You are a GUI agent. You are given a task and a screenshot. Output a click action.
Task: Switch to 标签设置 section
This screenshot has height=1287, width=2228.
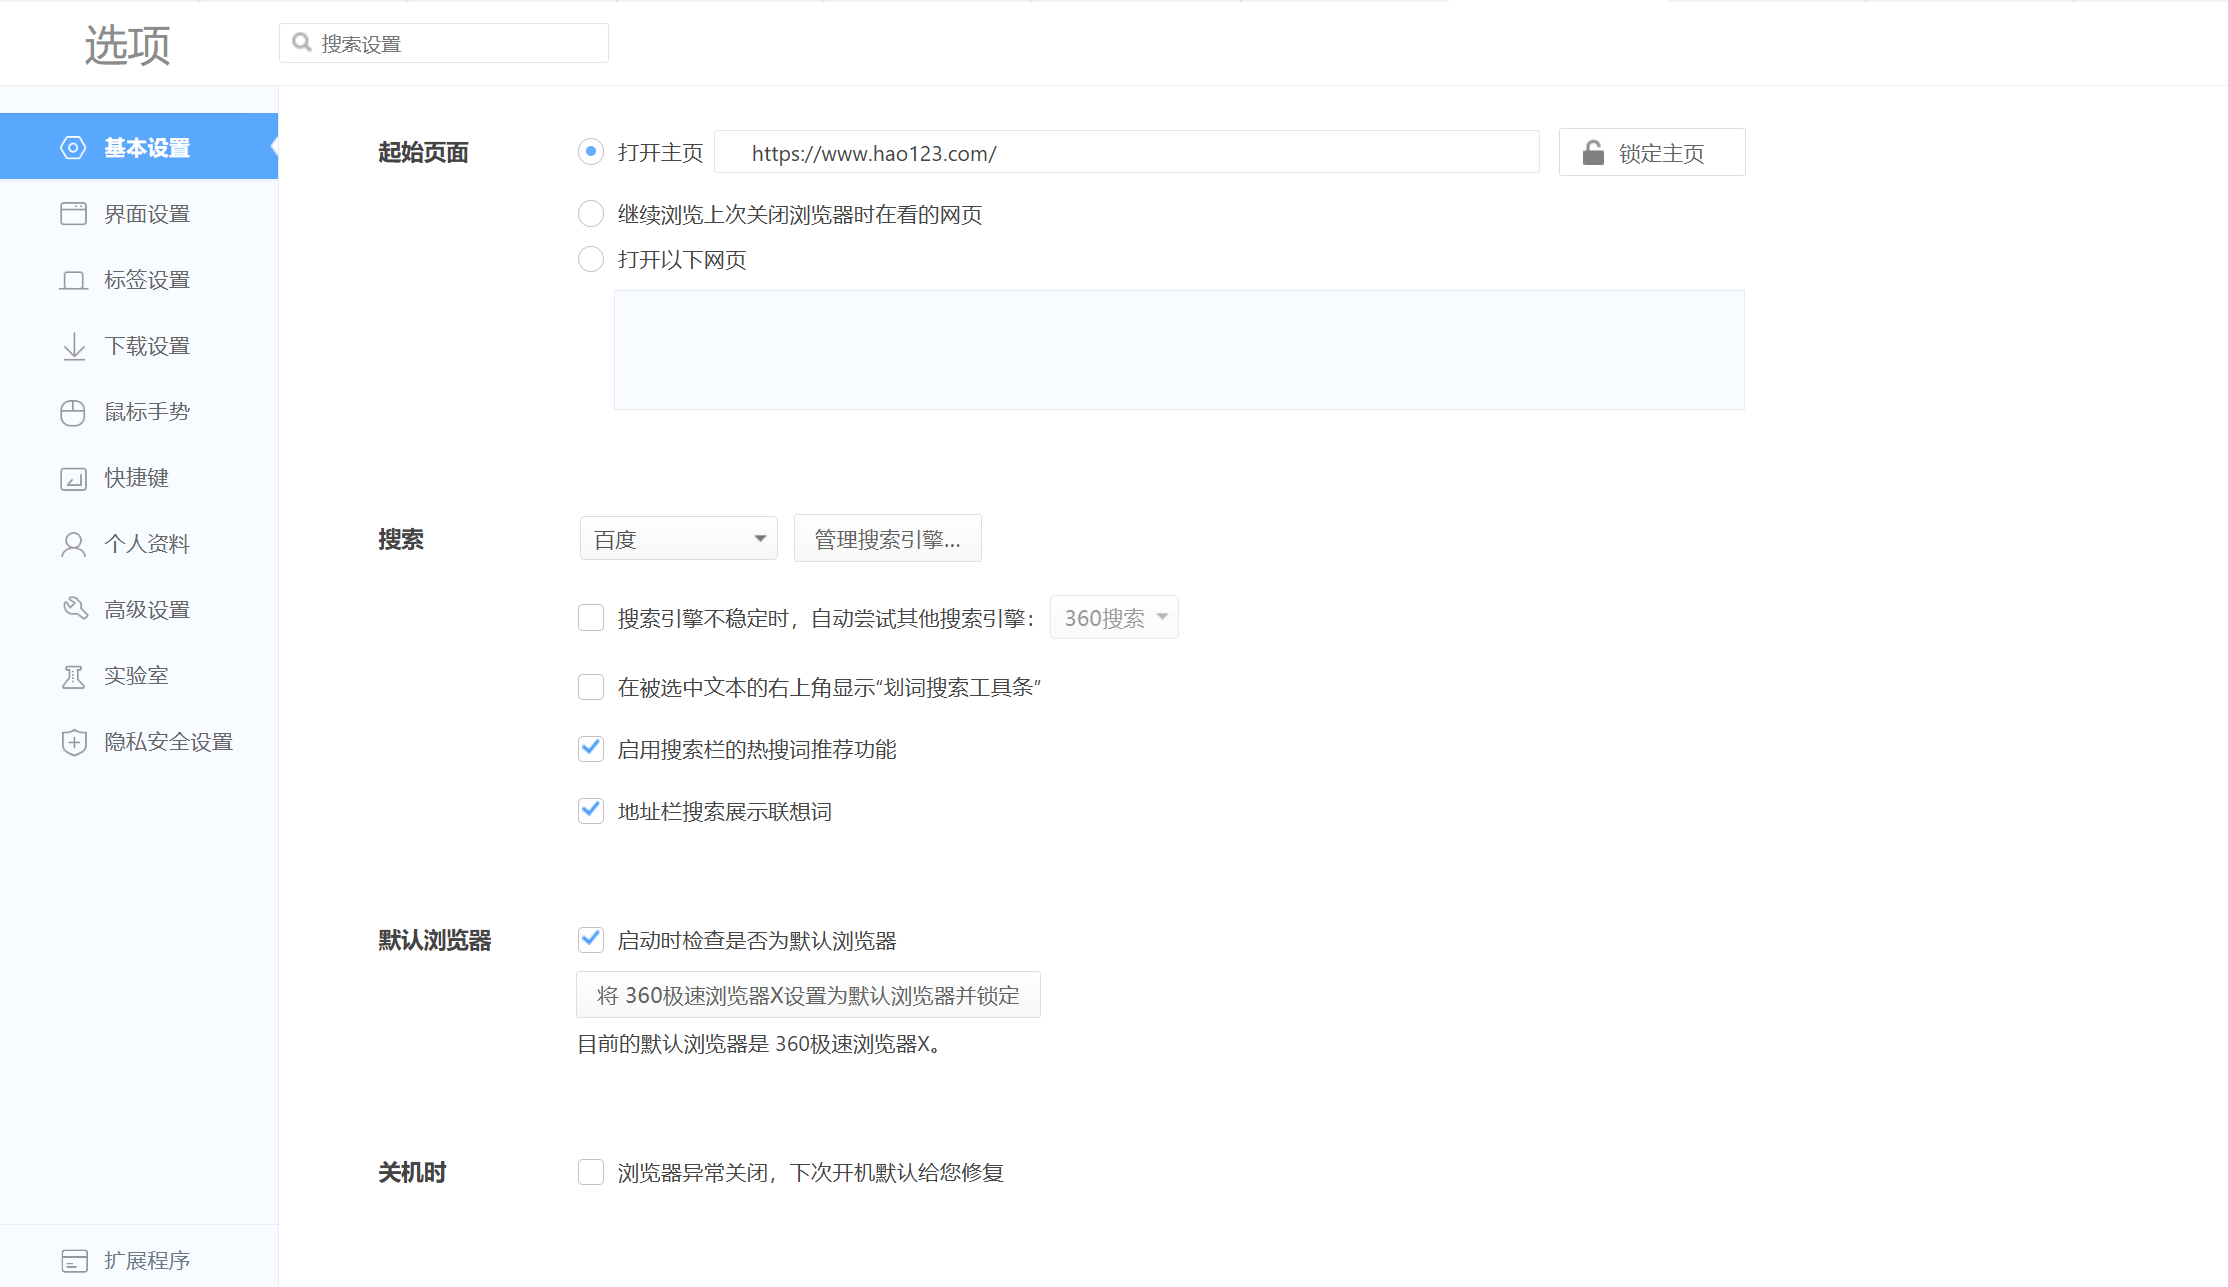[x=147, y=280]
